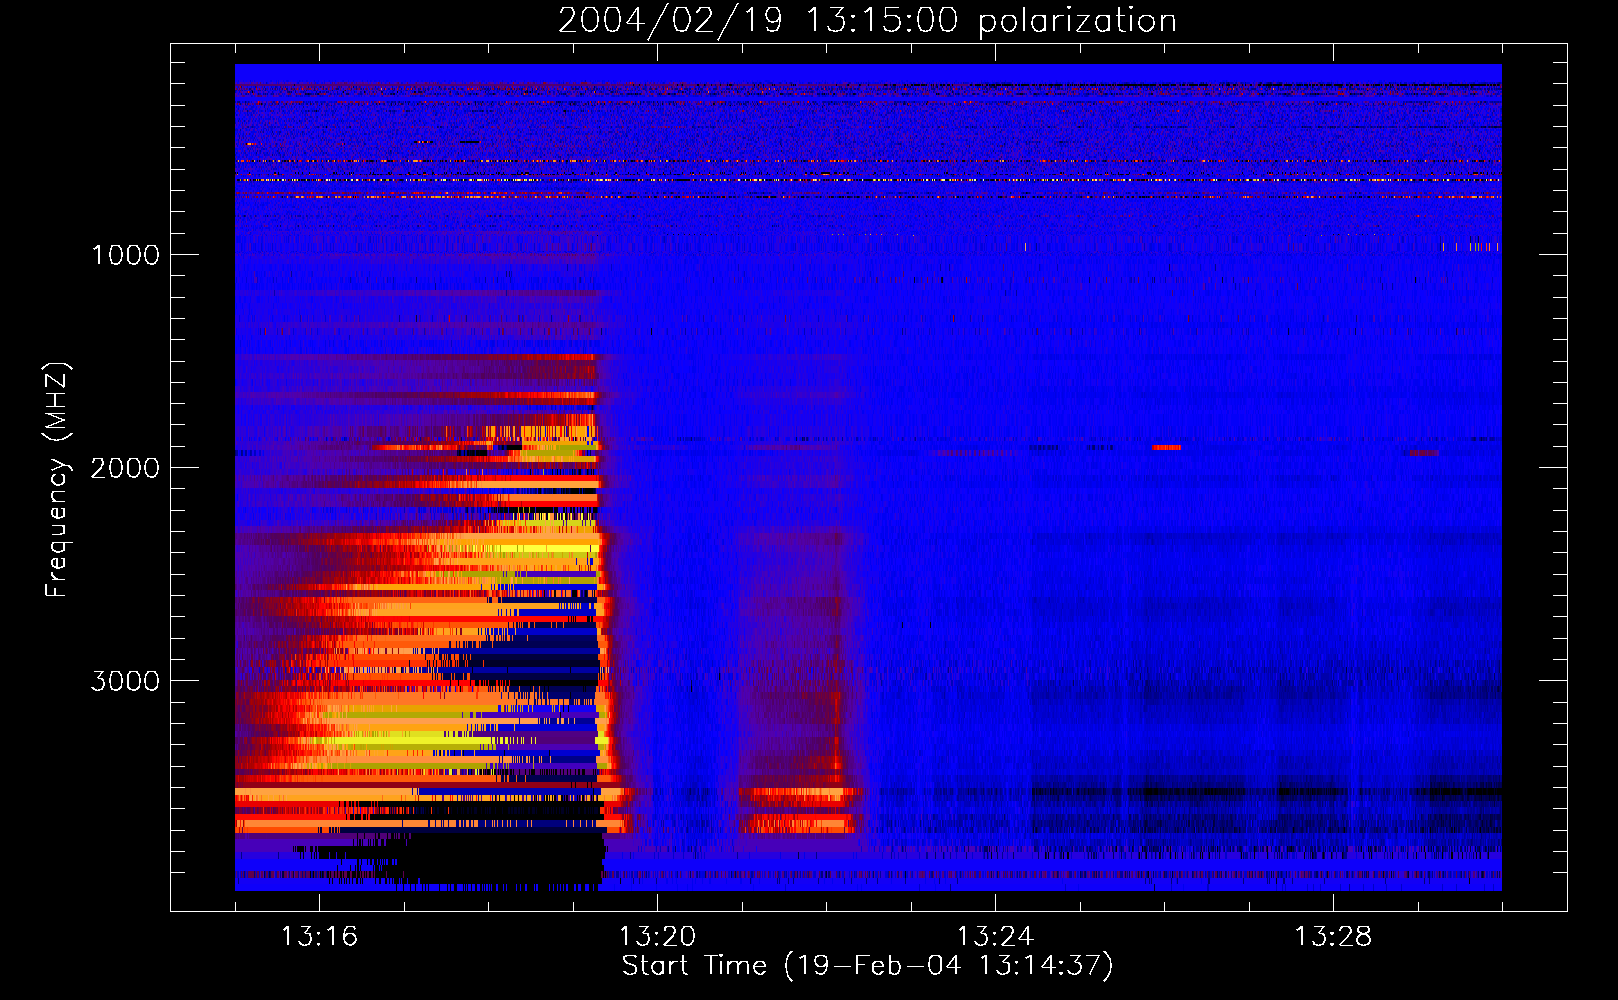Click the 'Frequency (MHZ)' axis label
1618x1000 pixels.
57,480
